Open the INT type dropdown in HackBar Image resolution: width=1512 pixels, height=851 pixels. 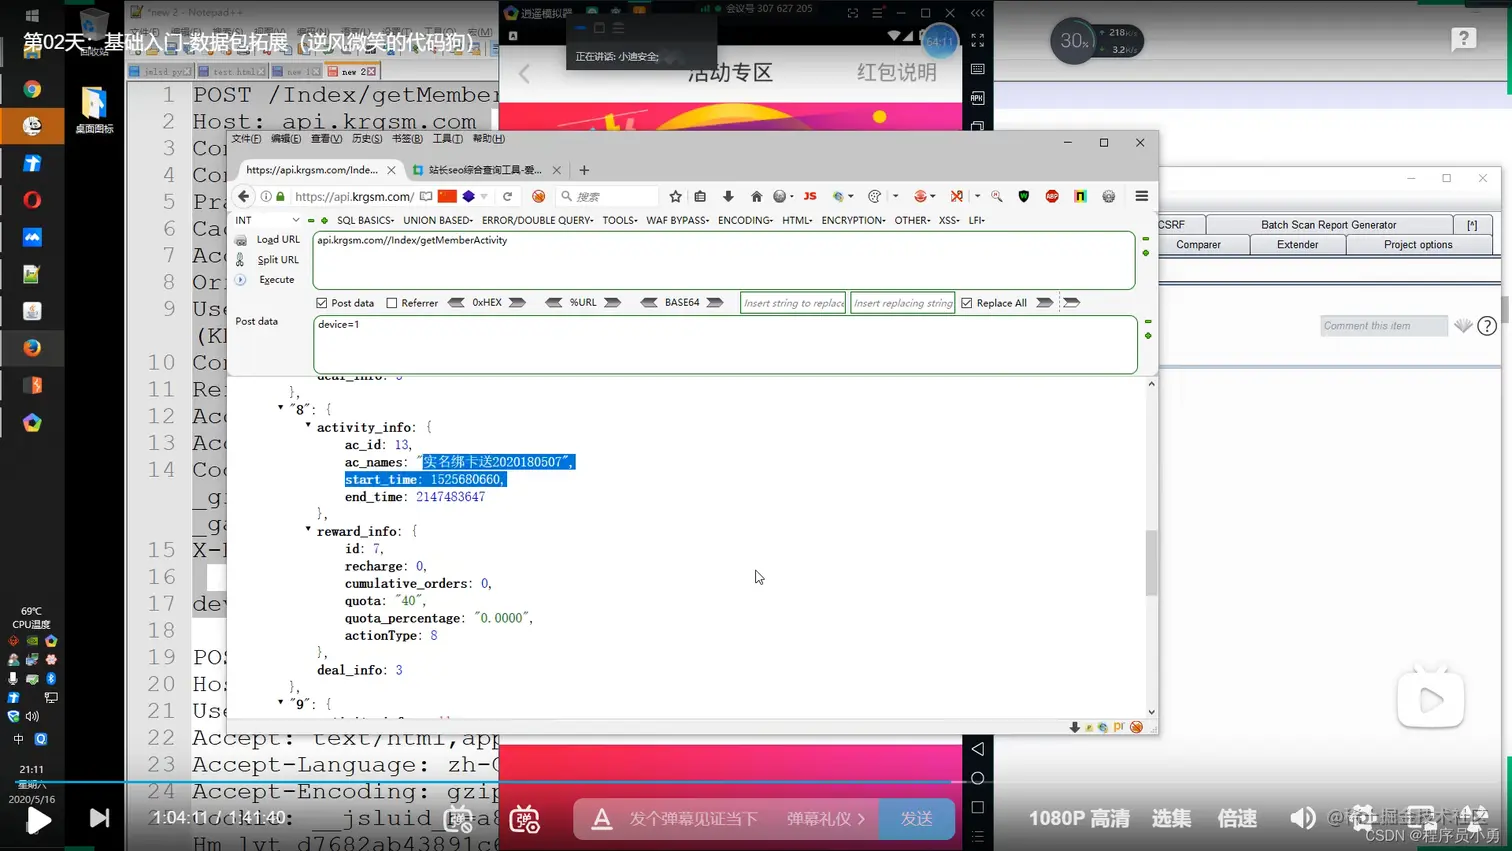click(267, 220)
